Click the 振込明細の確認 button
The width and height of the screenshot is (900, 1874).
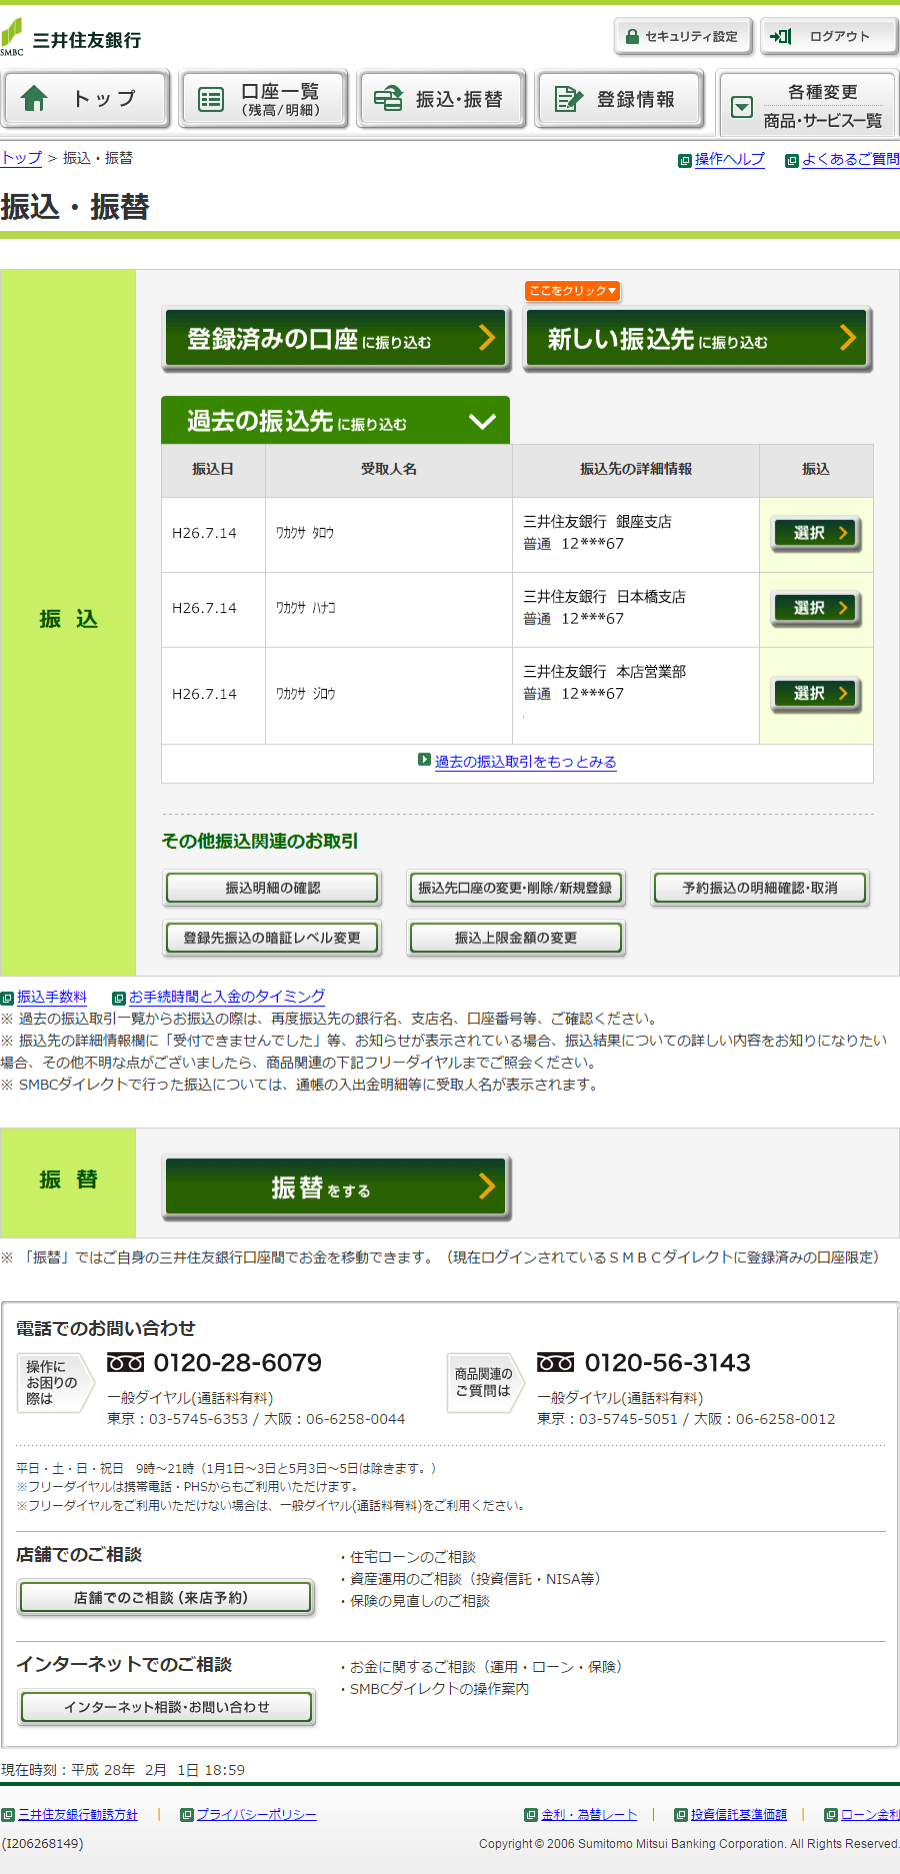tap(273, 888)
